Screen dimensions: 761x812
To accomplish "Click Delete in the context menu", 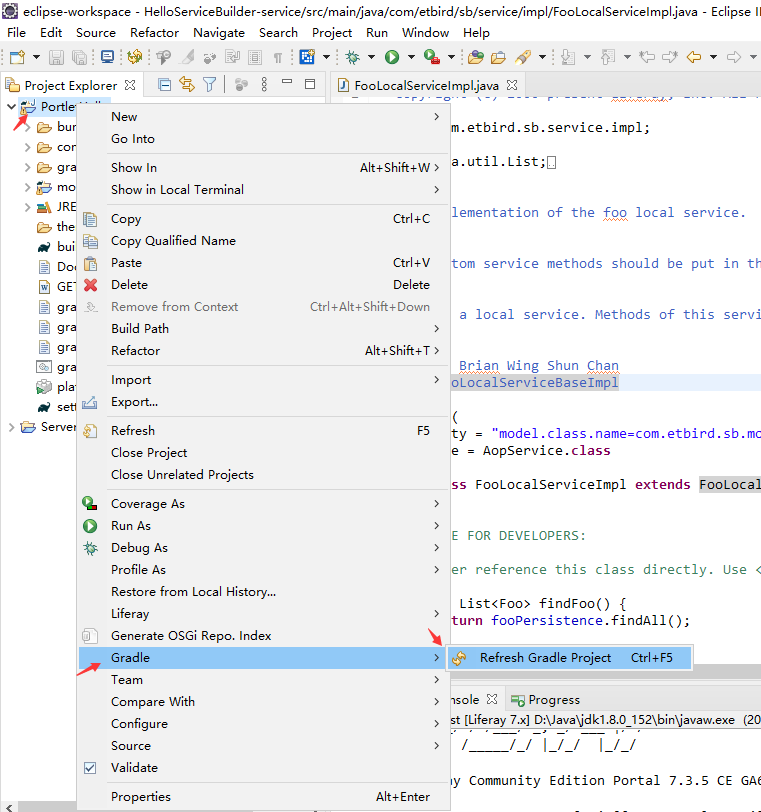I will coord(129,285).
